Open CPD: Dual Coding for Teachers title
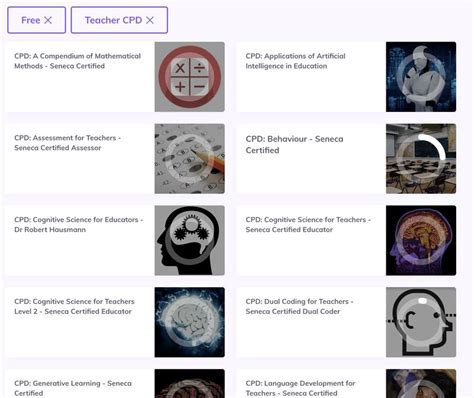 [x=299, y=306]
